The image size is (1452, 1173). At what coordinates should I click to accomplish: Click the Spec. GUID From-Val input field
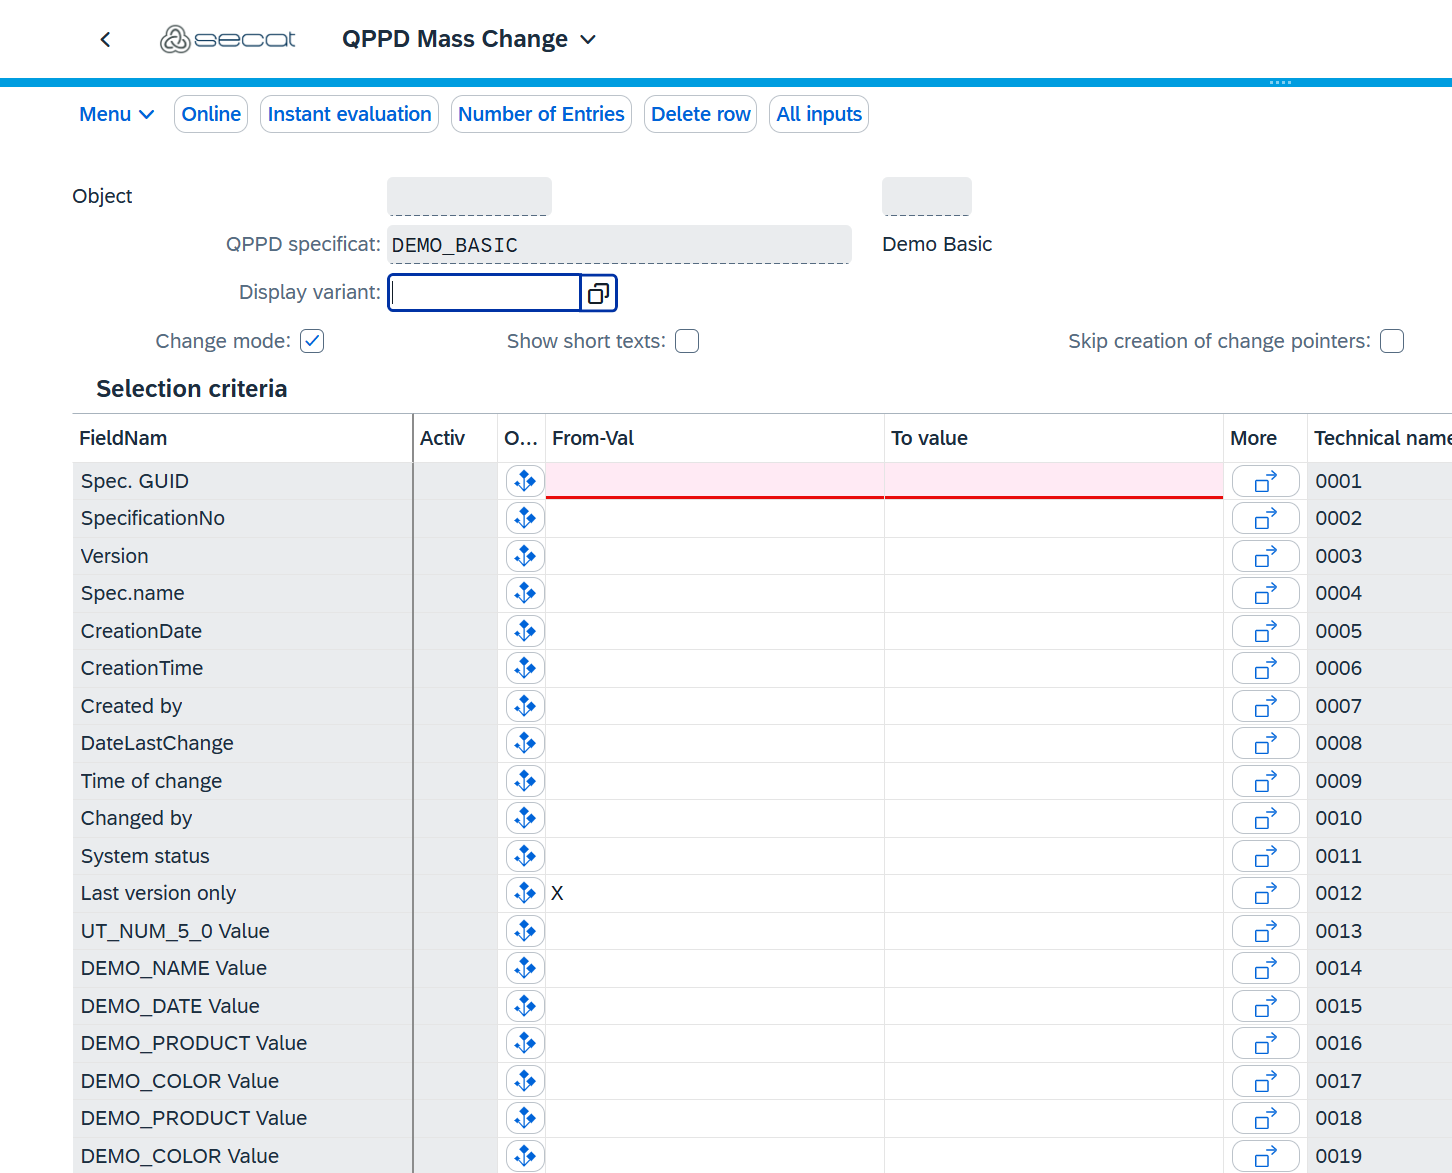(714, 480)
